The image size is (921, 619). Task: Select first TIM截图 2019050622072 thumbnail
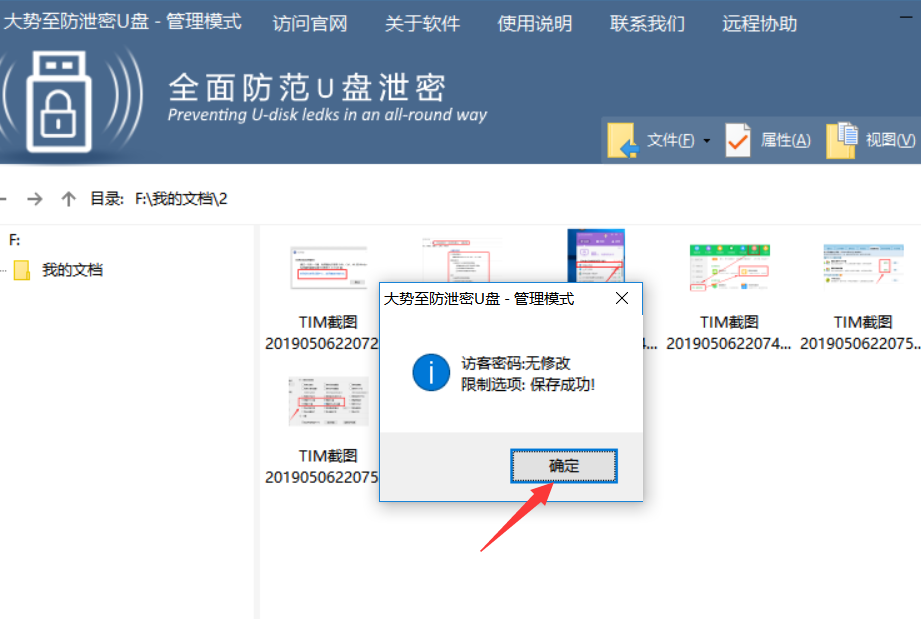pyautogui.click(x=328, y=268)
